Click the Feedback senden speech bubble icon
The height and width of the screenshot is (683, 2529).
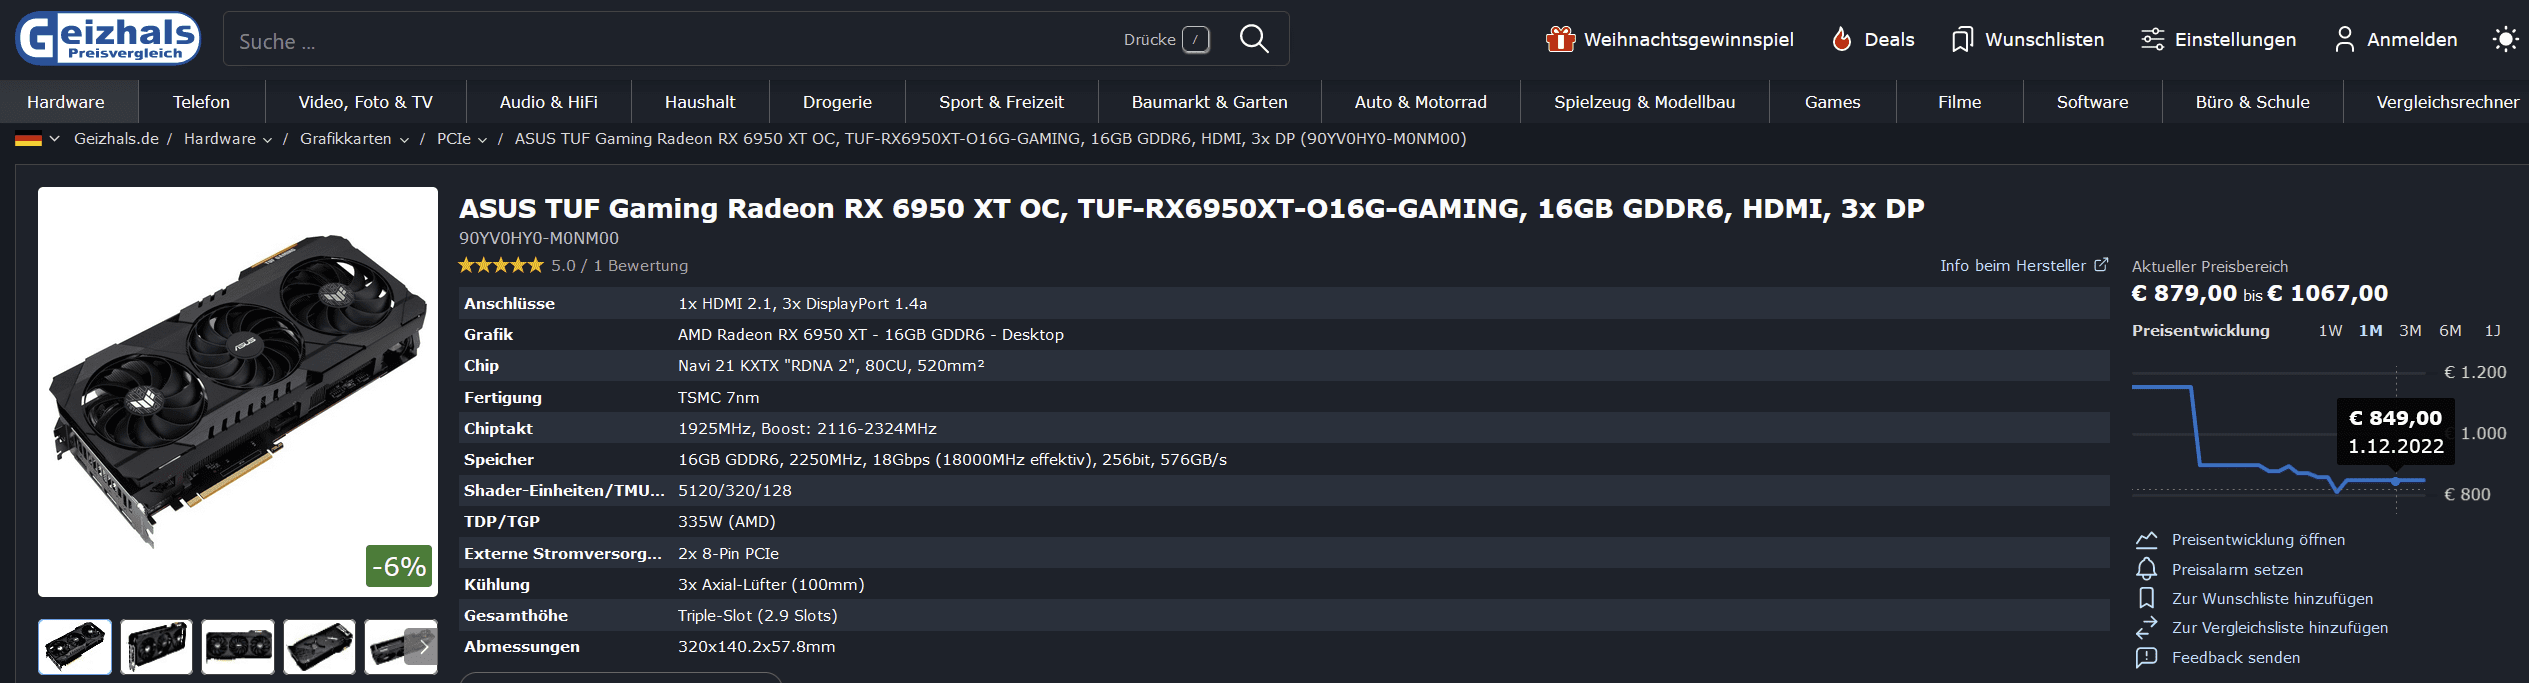2146,657
